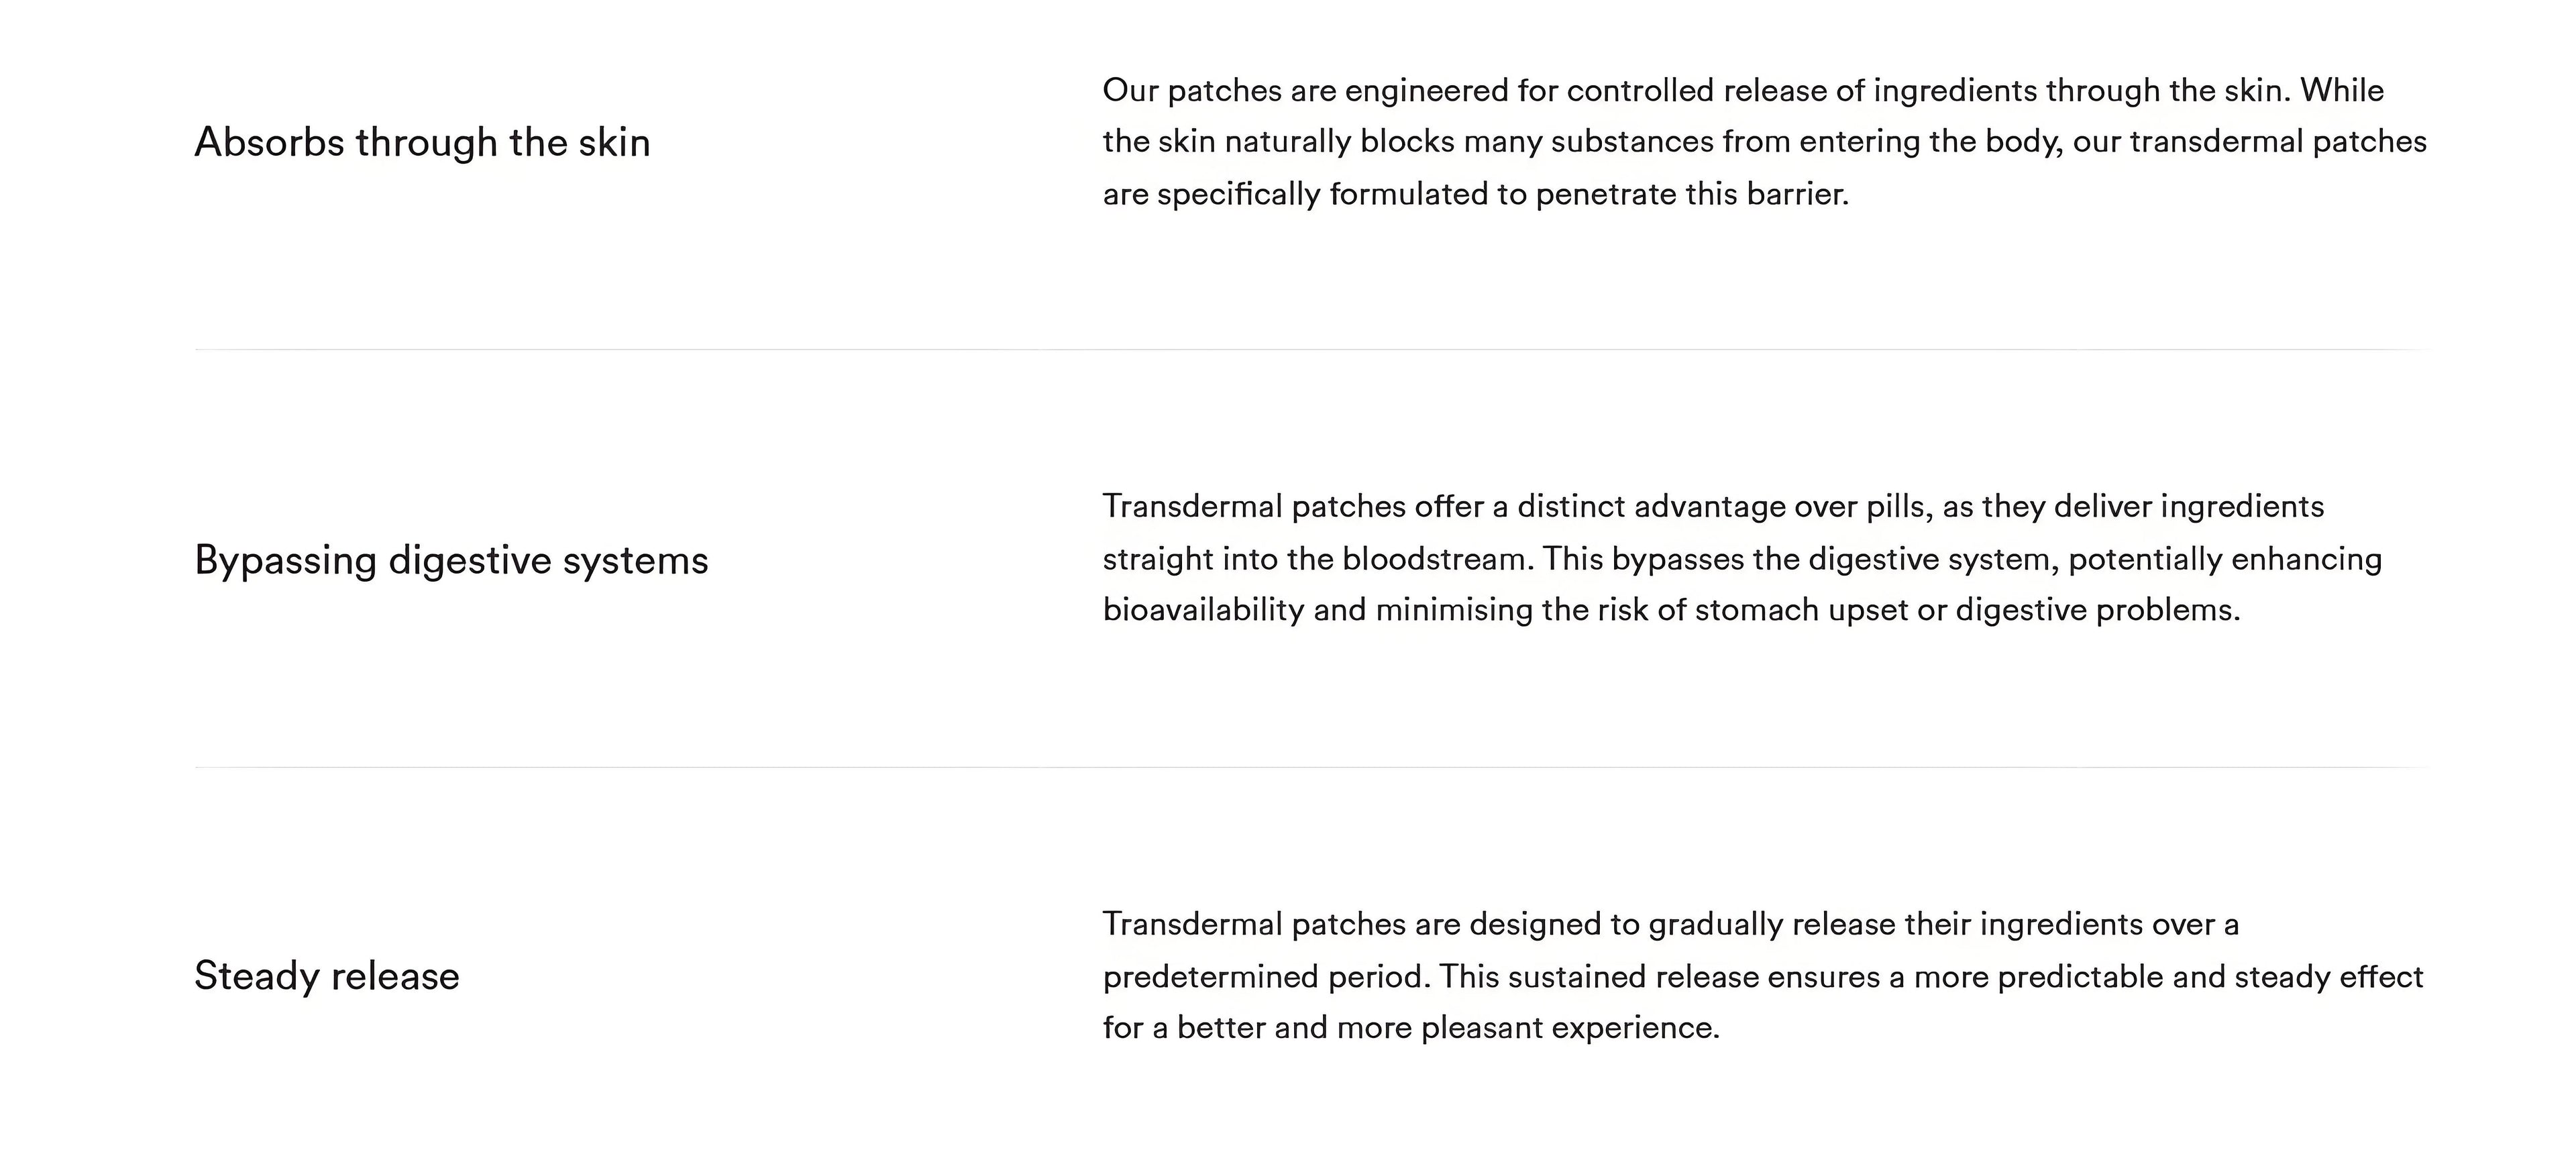The width and height of the screenshot is (2576, 1150).
Task: Click the paragraph about gradual ingredient release
Action: (1762, 976)
